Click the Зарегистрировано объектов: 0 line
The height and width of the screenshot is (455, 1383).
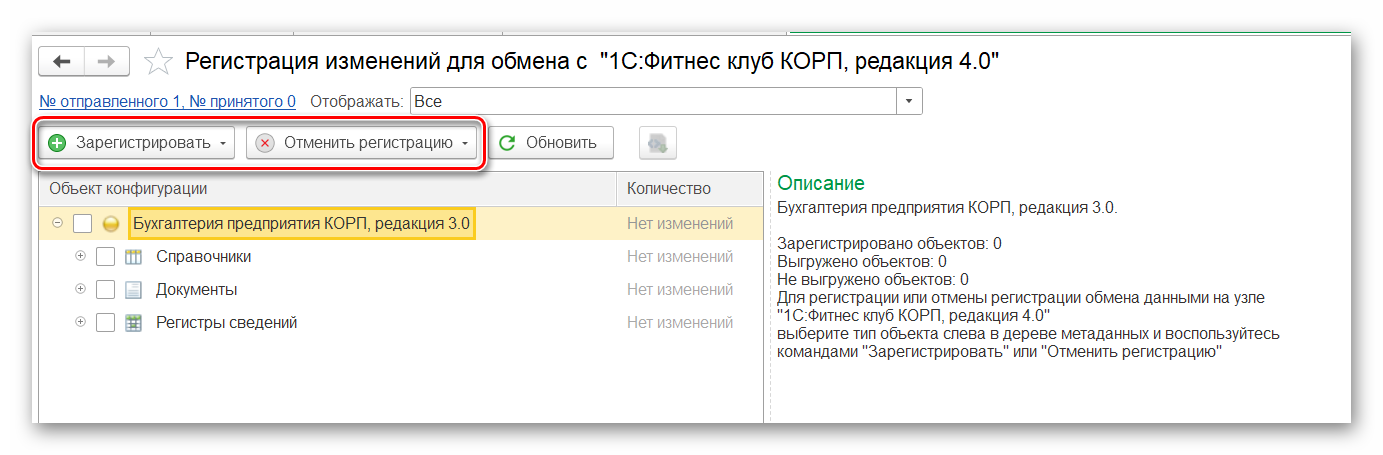[x=889, y=243]
